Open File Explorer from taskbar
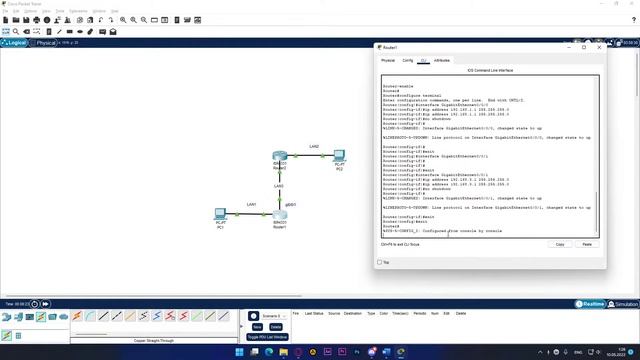 click(x=284, y=352)
